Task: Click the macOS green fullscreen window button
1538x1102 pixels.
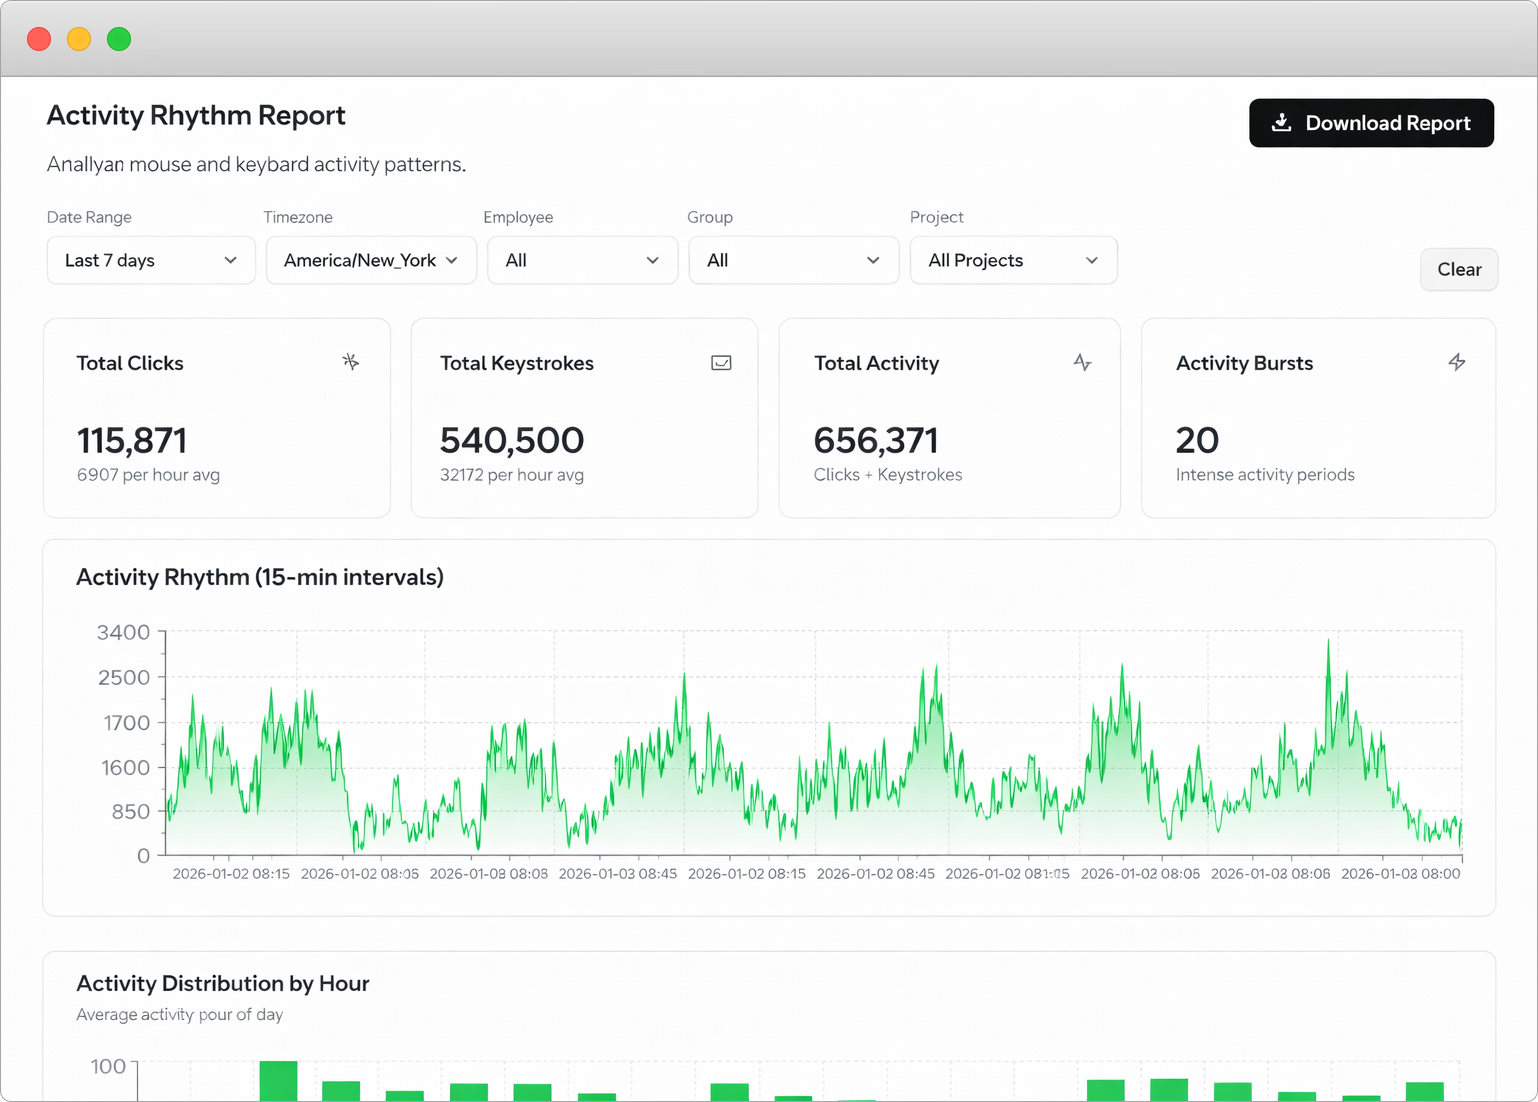Action: point(119,39)
